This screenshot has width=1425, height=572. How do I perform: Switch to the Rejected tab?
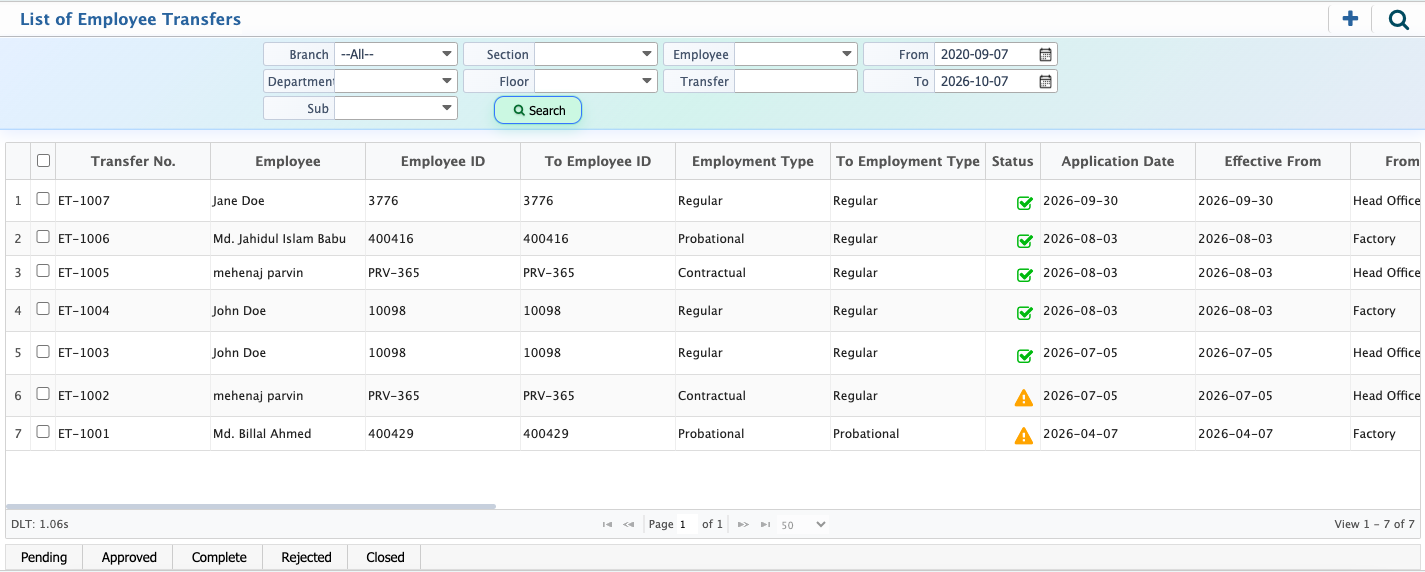pos(306,557)
